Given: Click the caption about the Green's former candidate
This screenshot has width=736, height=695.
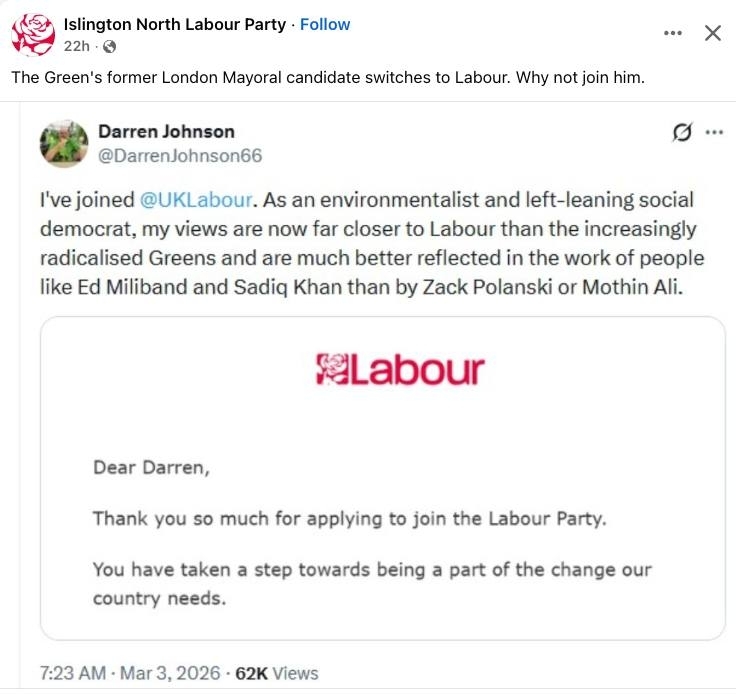Looking at the screenshot, I should point(328,78).
